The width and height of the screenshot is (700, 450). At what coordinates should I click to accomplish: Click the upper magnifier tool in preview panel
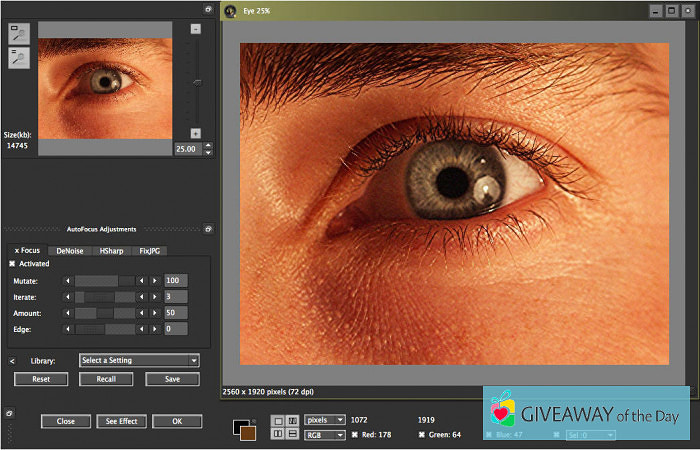(20, 33)
